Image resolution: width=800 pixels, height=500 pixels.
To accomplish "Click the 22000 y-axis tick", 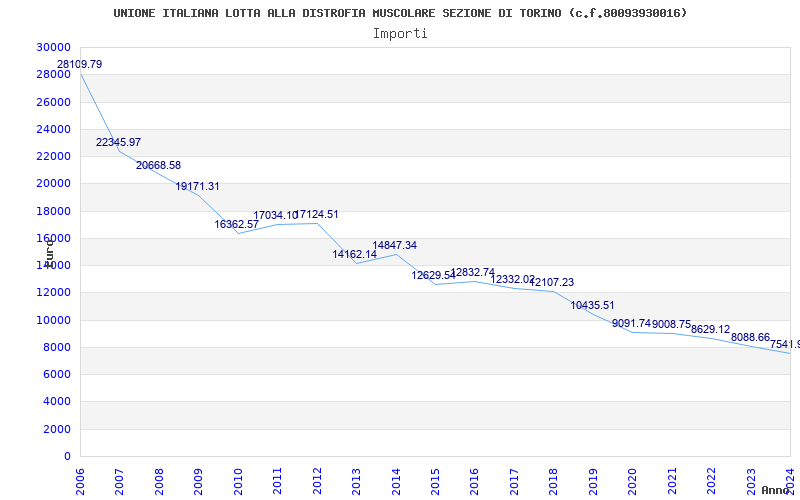I will point(53,156).
